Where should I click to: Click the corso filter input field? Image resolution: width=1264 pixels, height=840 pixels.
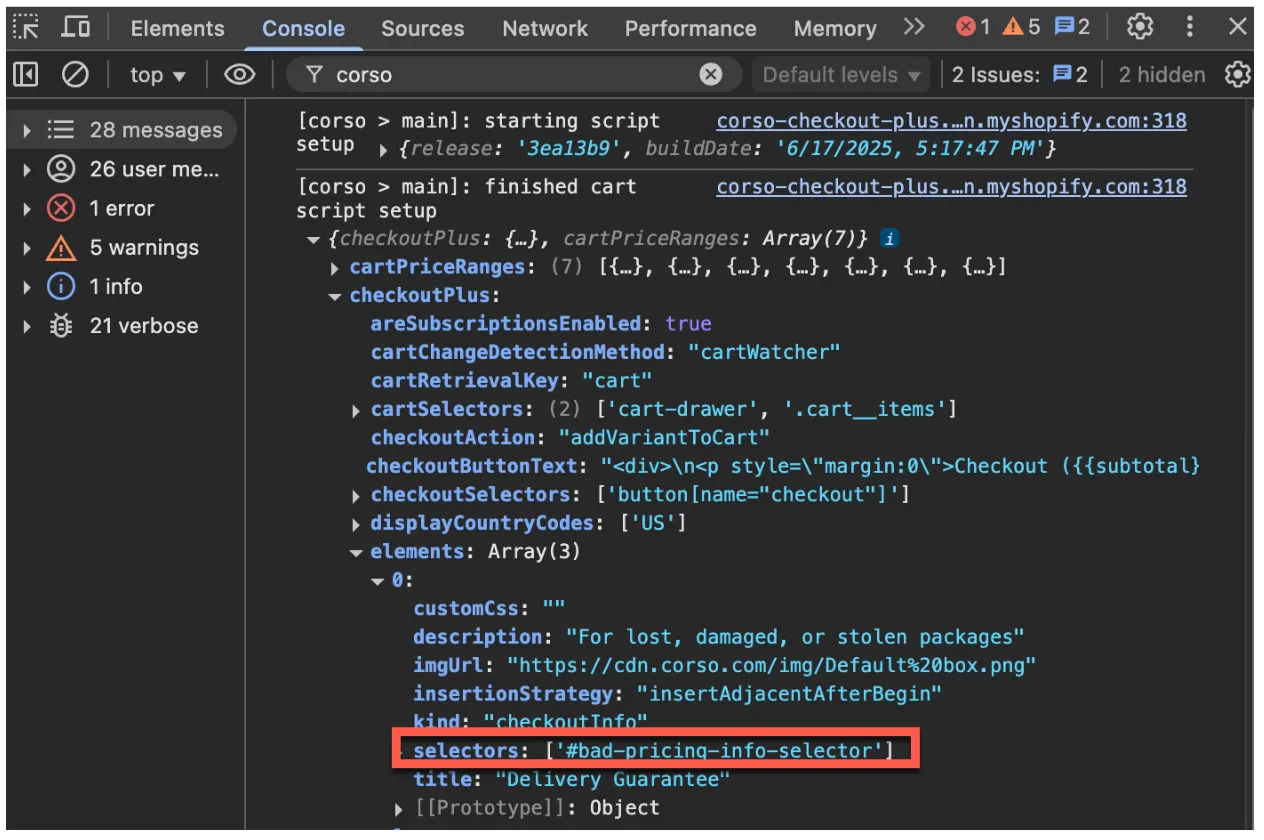pyautogui.click(x=510, y=75)
